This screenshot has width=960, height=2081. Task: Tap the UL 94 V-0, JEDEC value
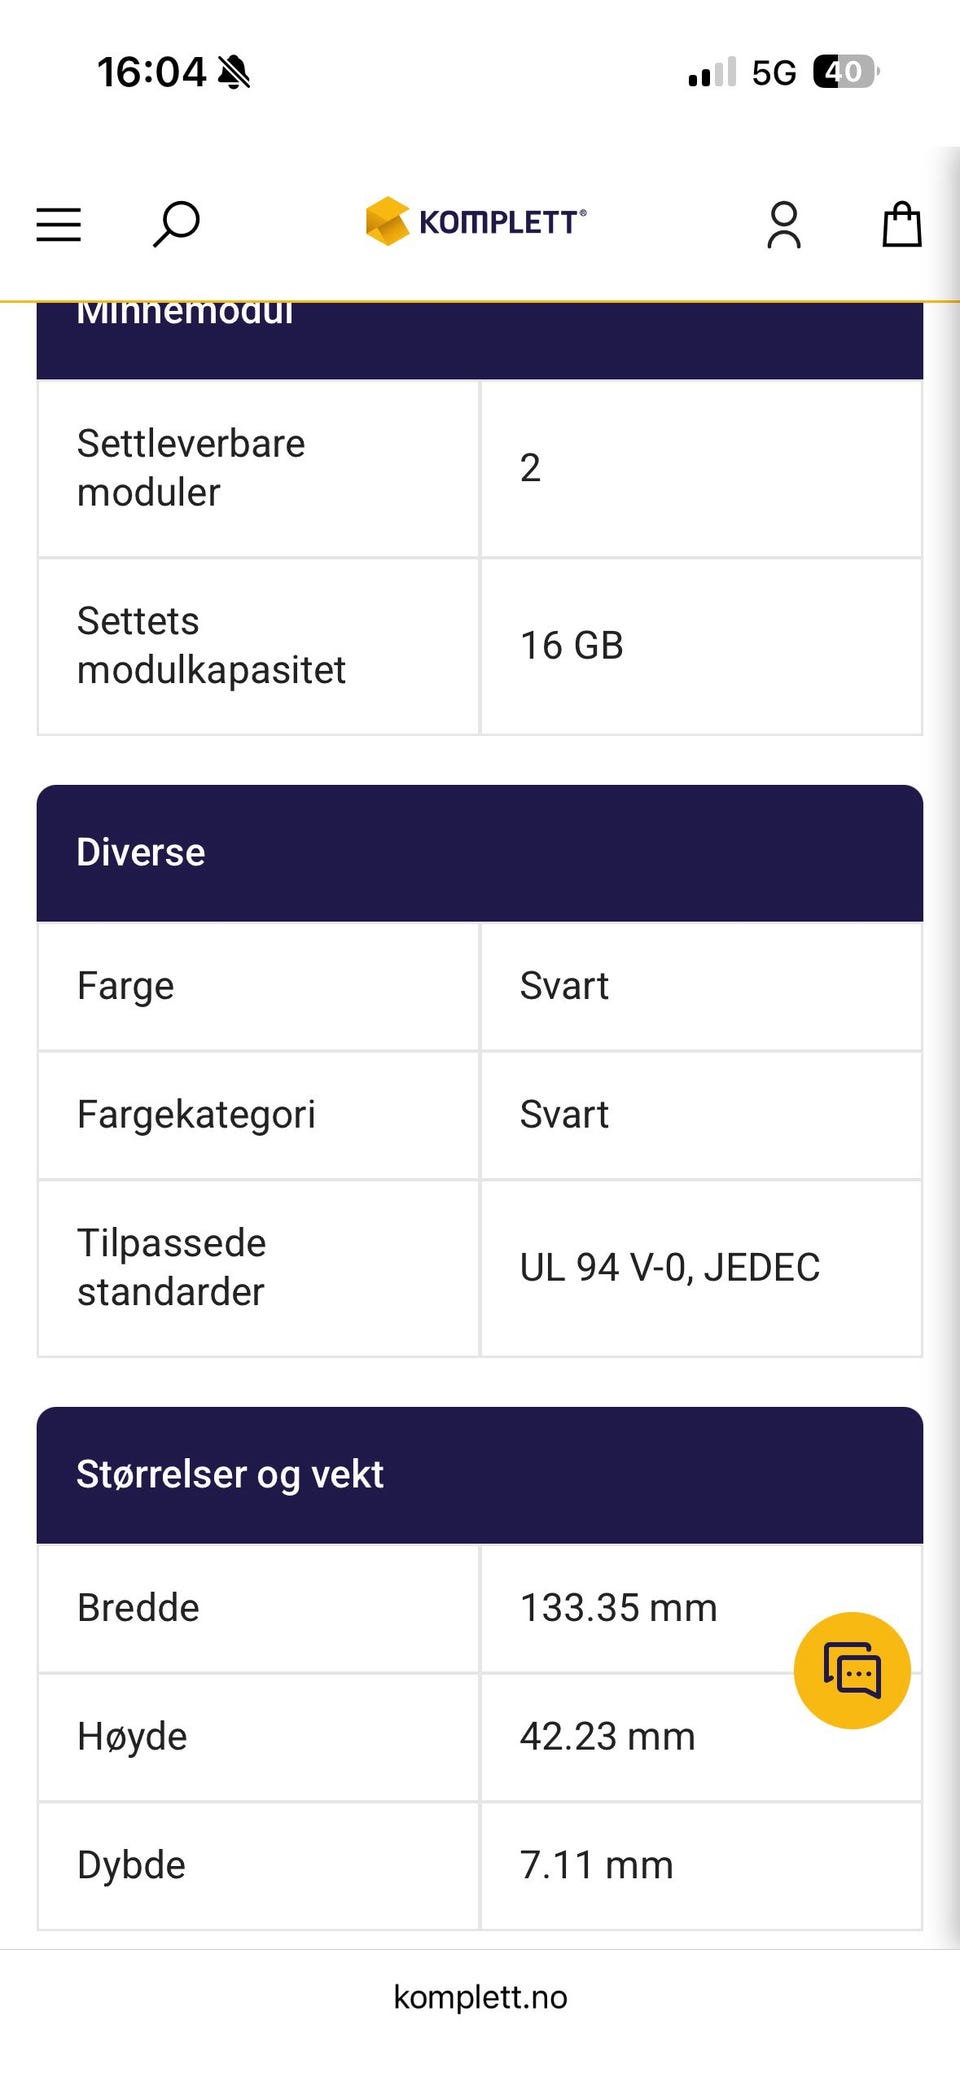pyautogui.click(x=670, y=1268)
